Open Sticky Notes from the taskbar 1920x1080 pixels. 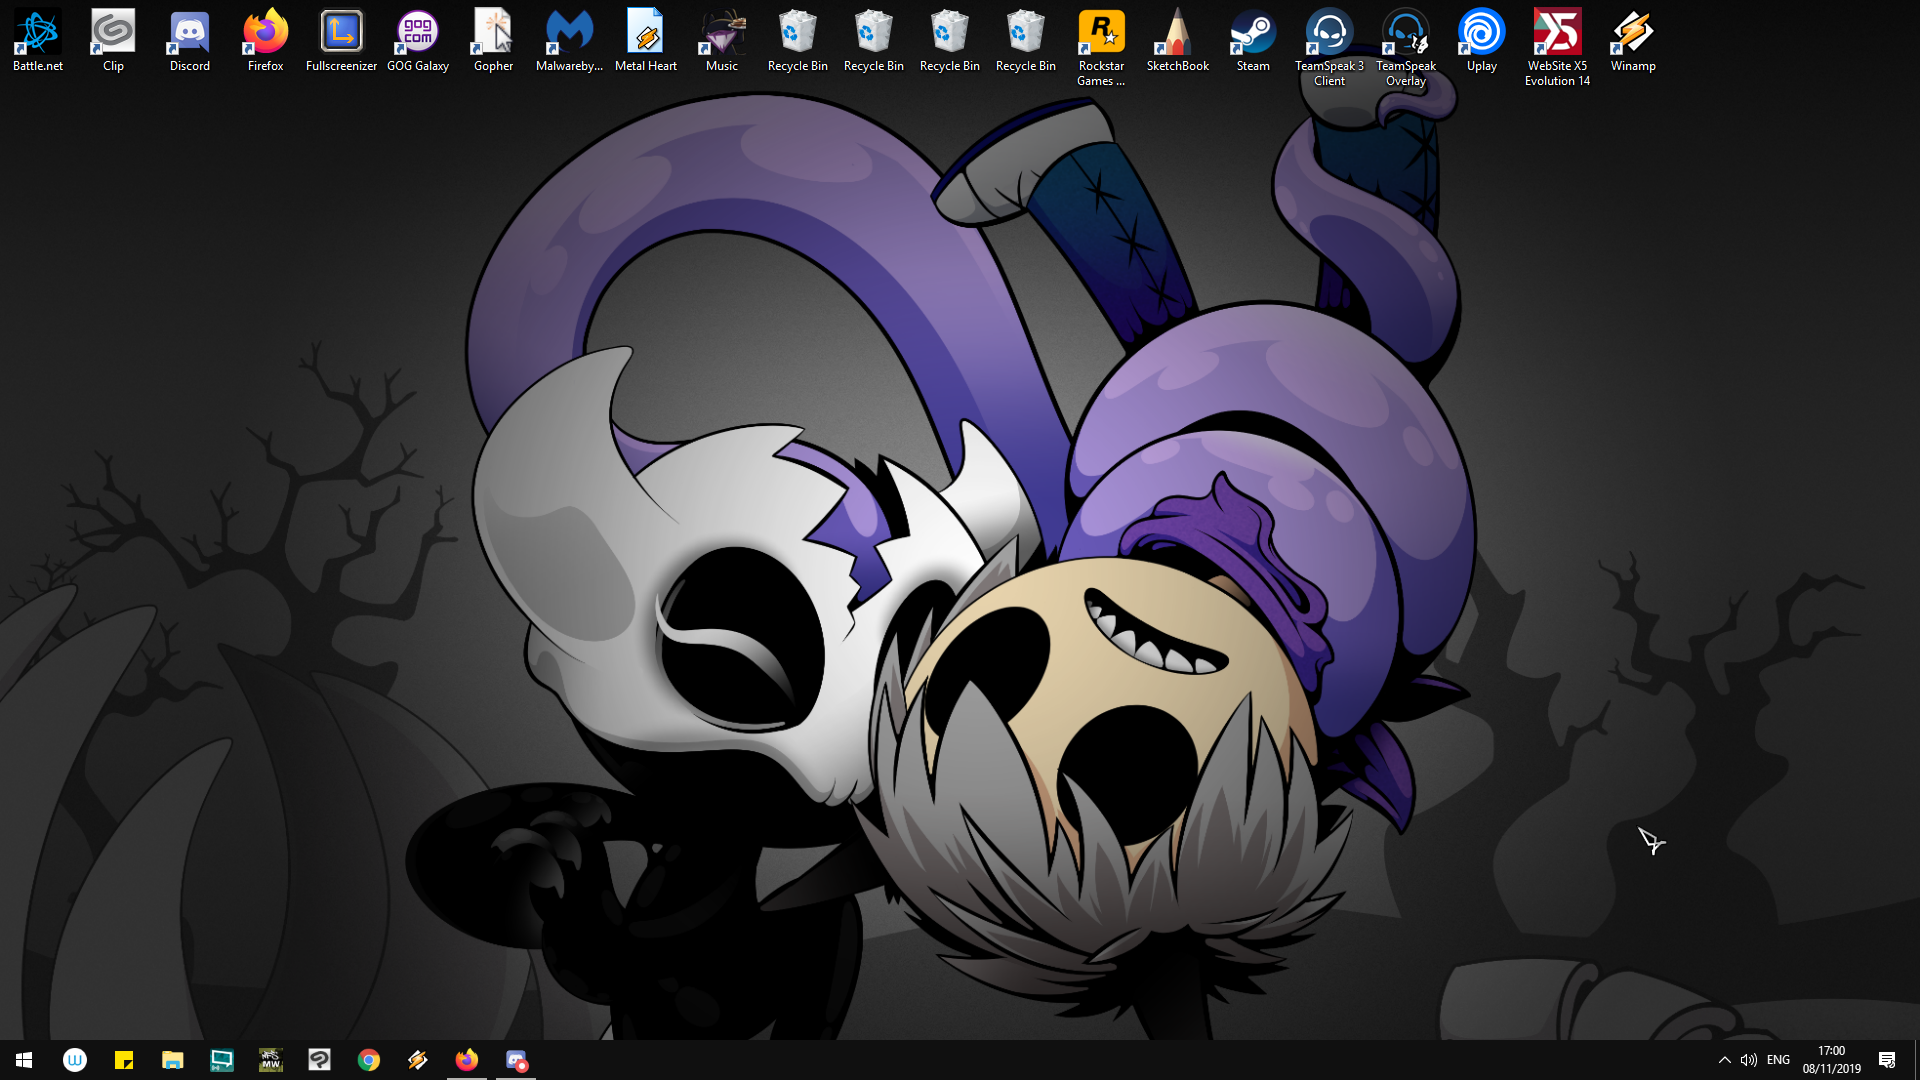pos(124,1060)
